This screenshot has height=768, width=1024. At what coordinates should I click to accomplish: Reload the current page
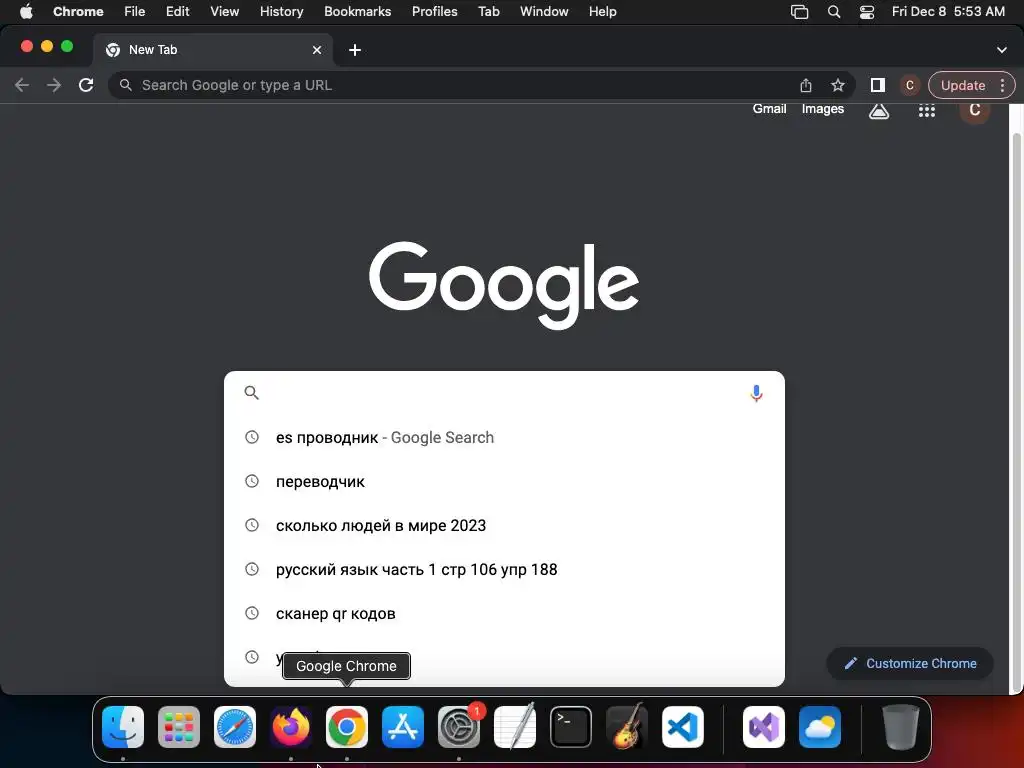pos(86,85)
